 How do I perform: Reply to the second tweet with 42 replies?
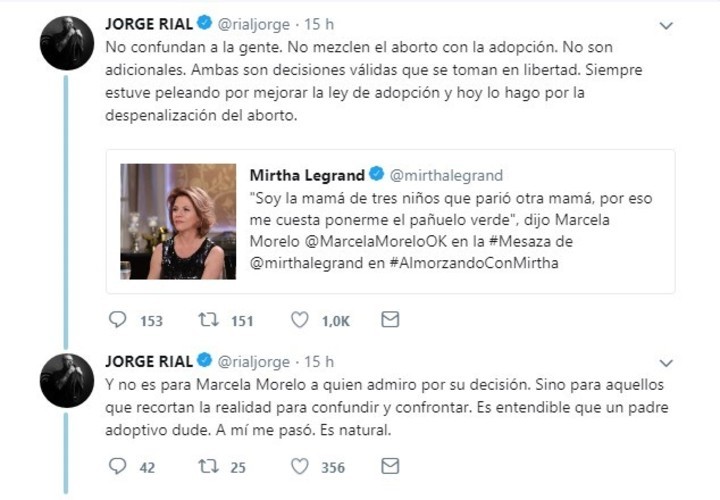click(117, 466)
